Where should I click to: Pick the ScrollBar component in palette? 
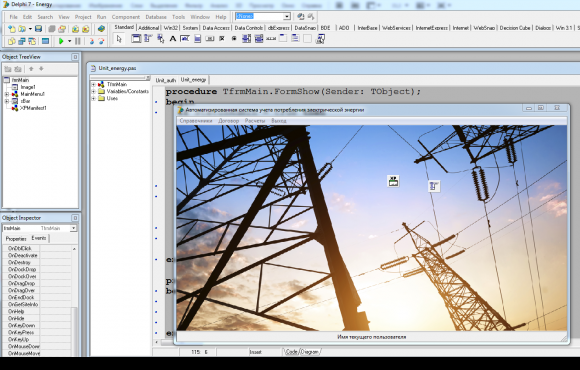(x=271, y=38)
